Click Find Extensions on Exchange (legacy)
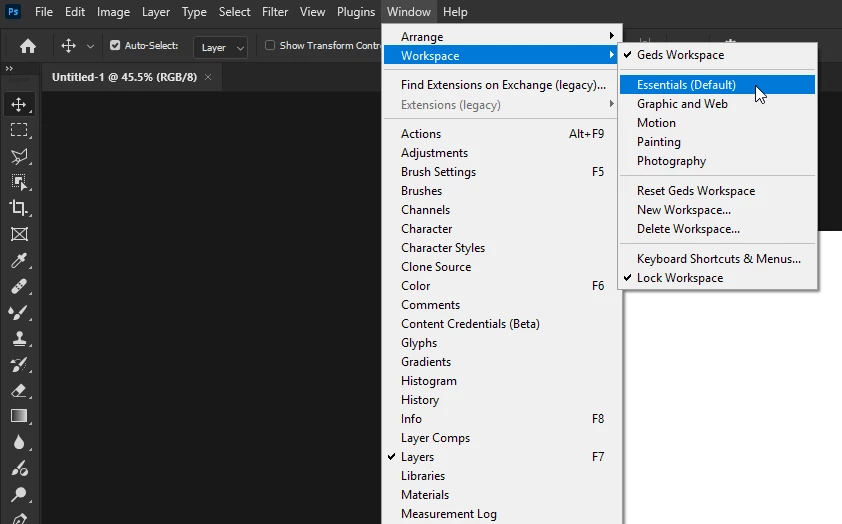This screenshot has width=842, height=524. (502, 85)
